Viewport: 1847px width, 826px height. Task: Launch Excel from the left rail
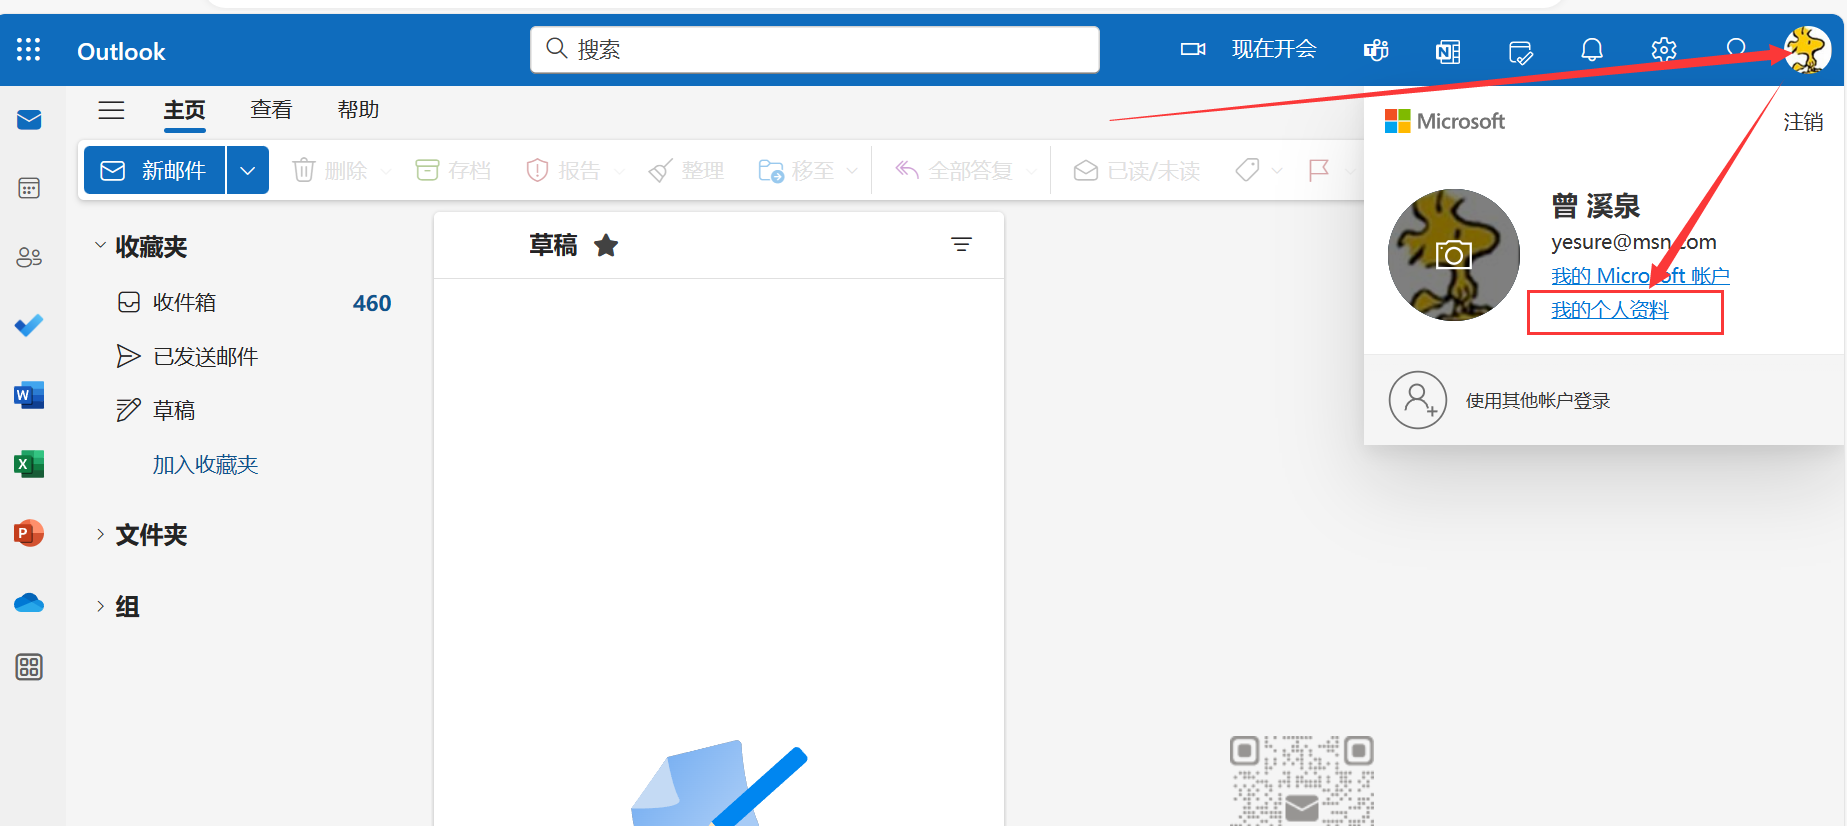point(29,464)
